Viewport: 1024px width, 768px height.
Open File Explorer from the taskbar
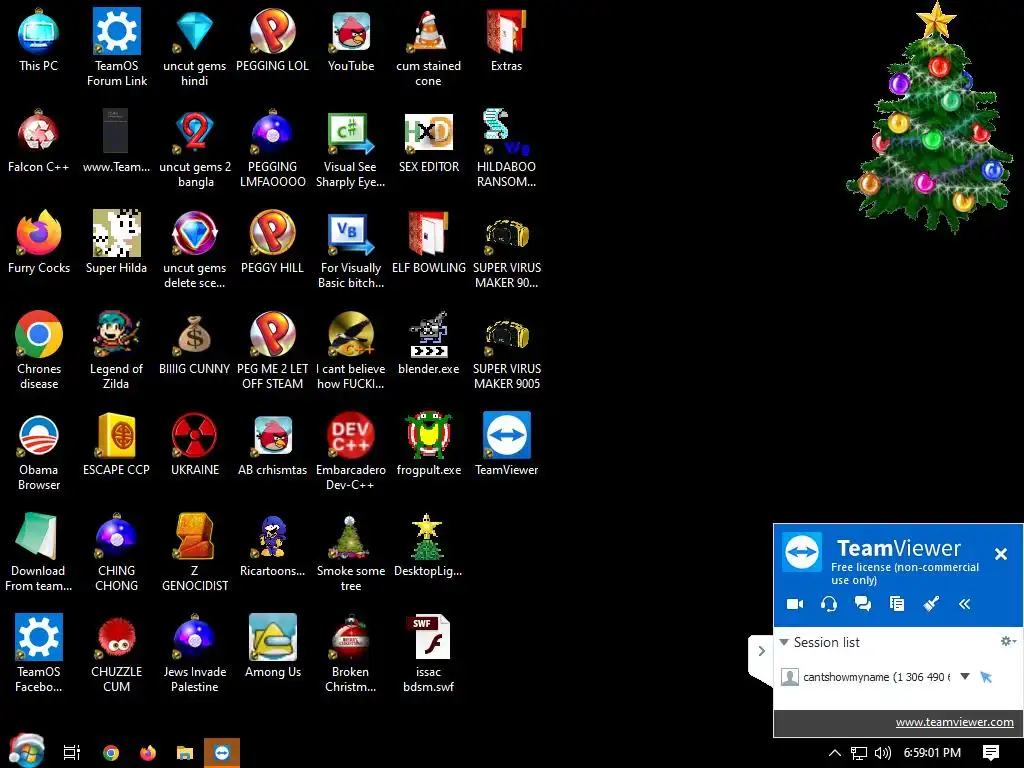point(185,753)
